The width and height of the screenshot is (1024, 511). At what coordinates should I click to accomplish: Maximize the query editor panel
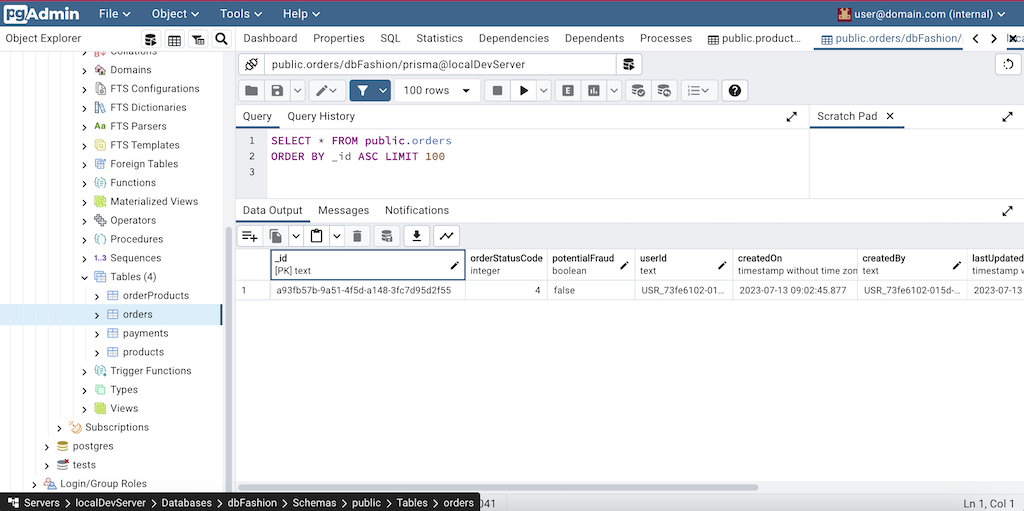click(792, 116)
